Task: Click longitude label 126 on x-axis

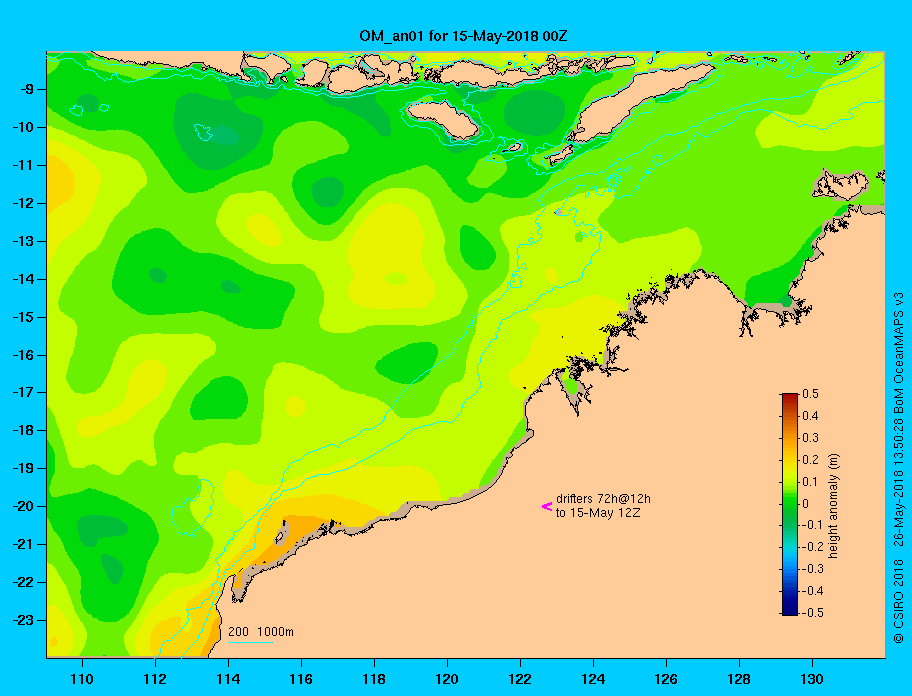Action: pyautogui.click(x=666, y=679)
